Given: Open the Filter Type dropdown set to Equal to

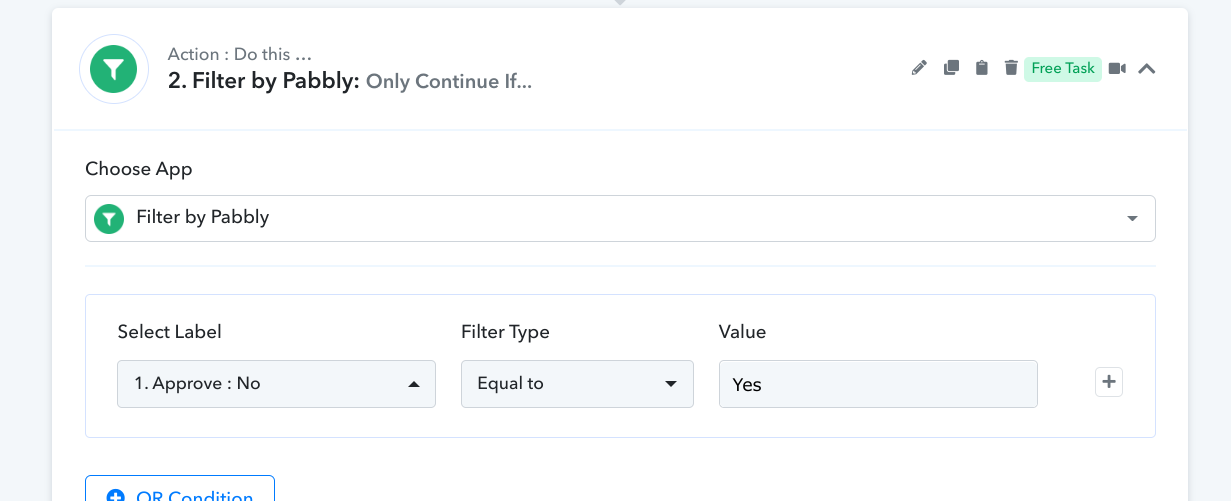Looking at the screenshot, I should (x=577, y=384).
